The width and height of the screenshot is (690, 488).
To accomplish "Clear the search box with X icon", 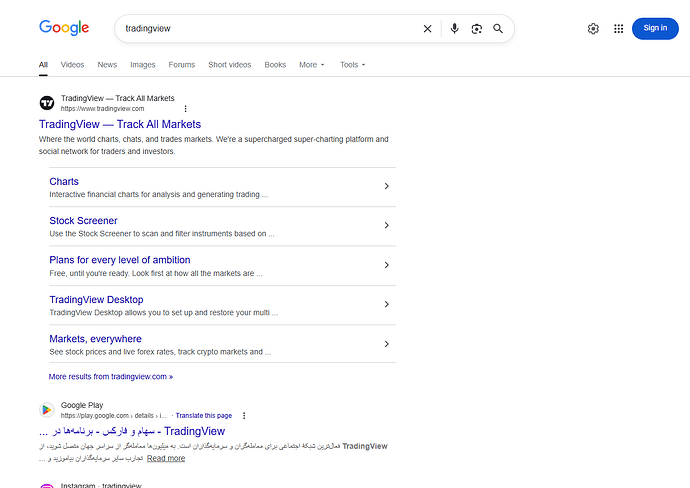I will (427, 29).
